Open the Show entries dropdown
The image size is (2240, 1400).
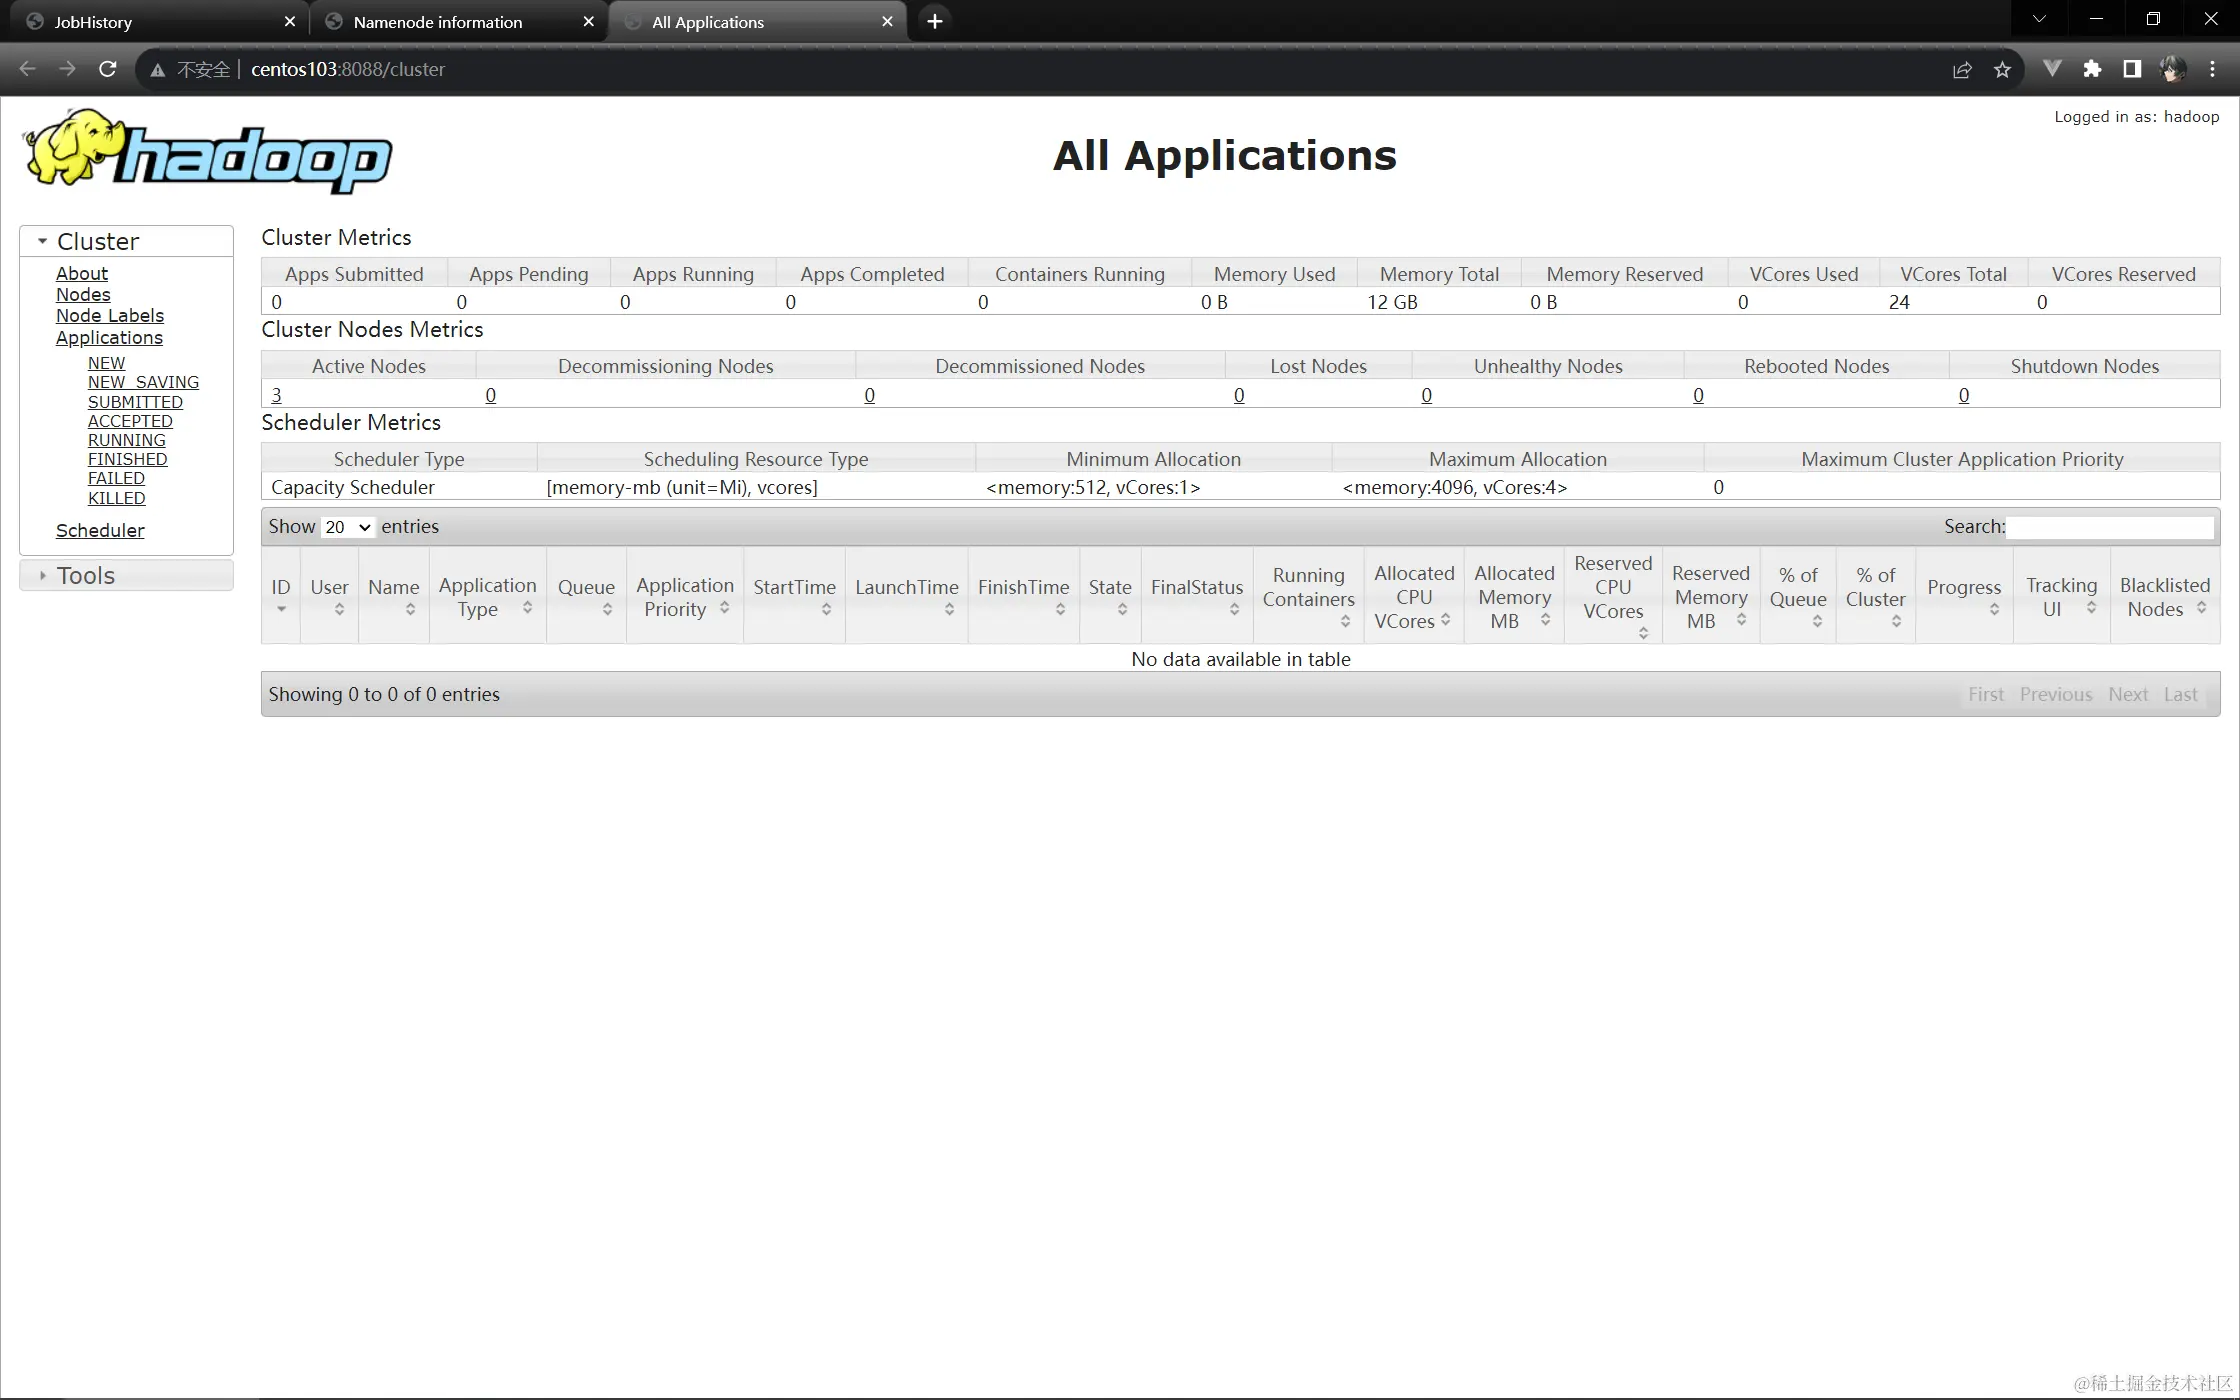pos(347,527)
